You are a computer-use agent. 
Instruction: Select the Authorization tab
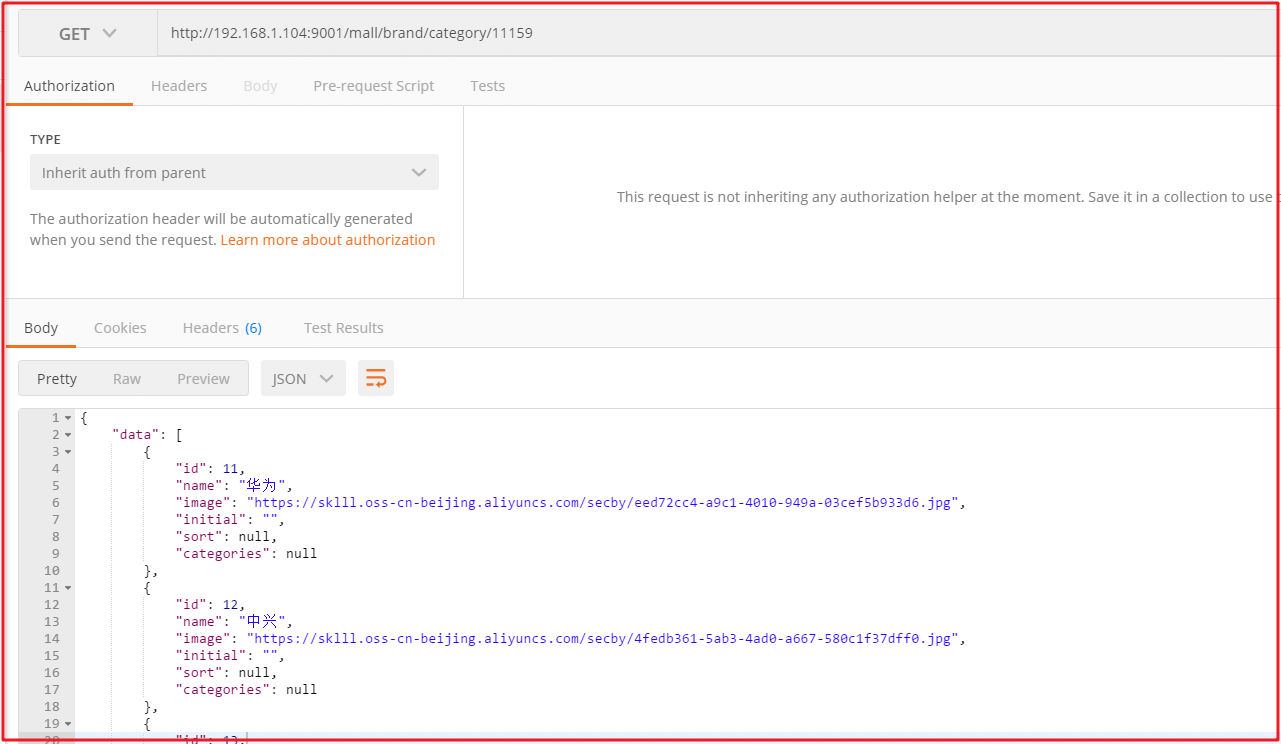coord(69,86)
